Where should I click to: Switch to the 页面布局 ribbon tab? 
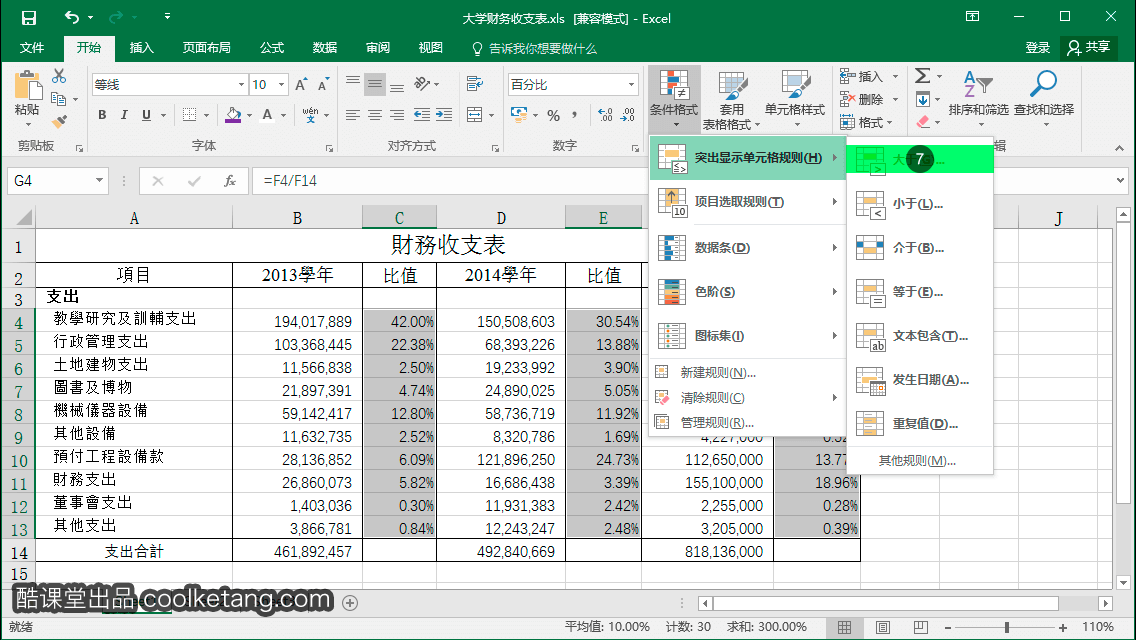pos(206,48)
